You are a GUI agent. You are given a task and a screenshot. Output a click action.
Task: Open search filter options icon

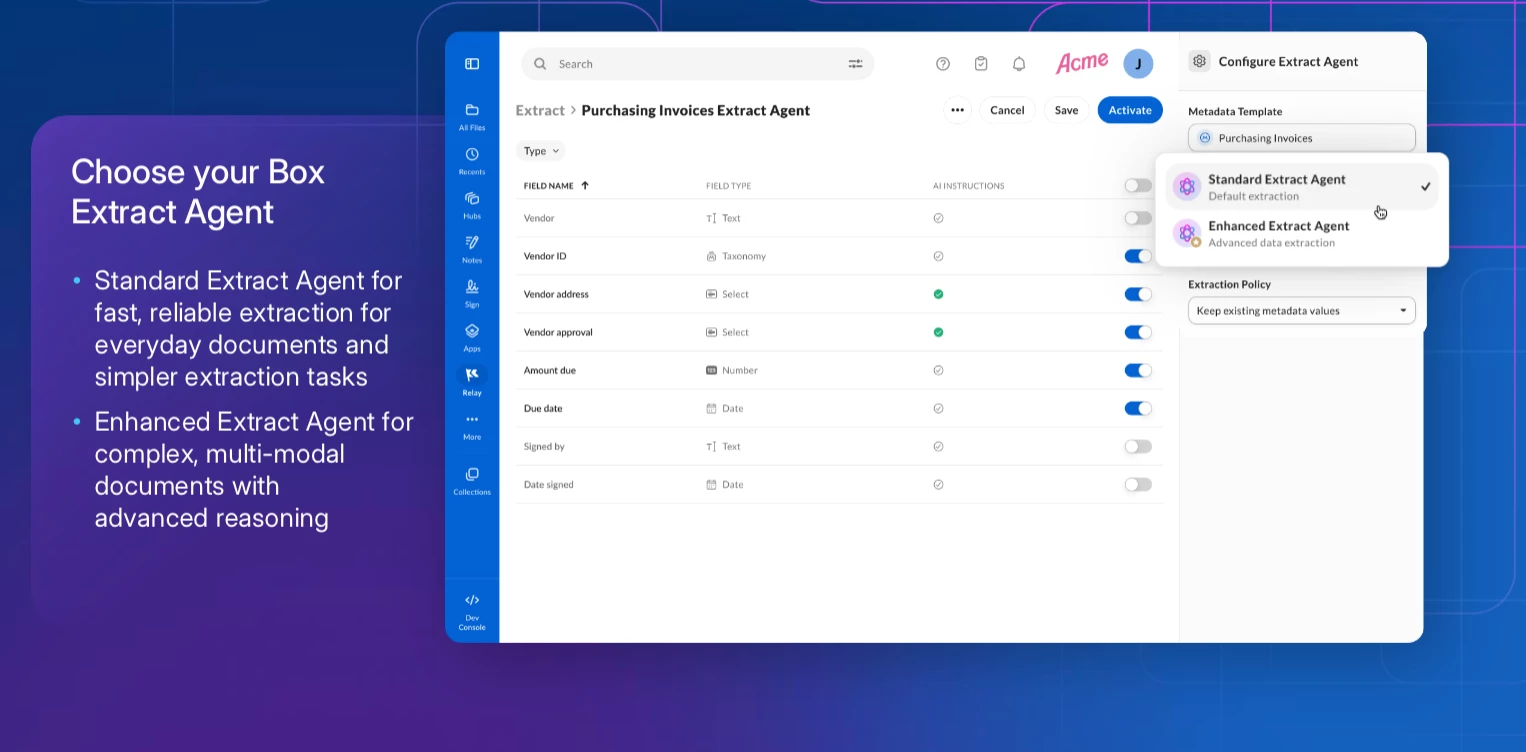click(855, 64)
